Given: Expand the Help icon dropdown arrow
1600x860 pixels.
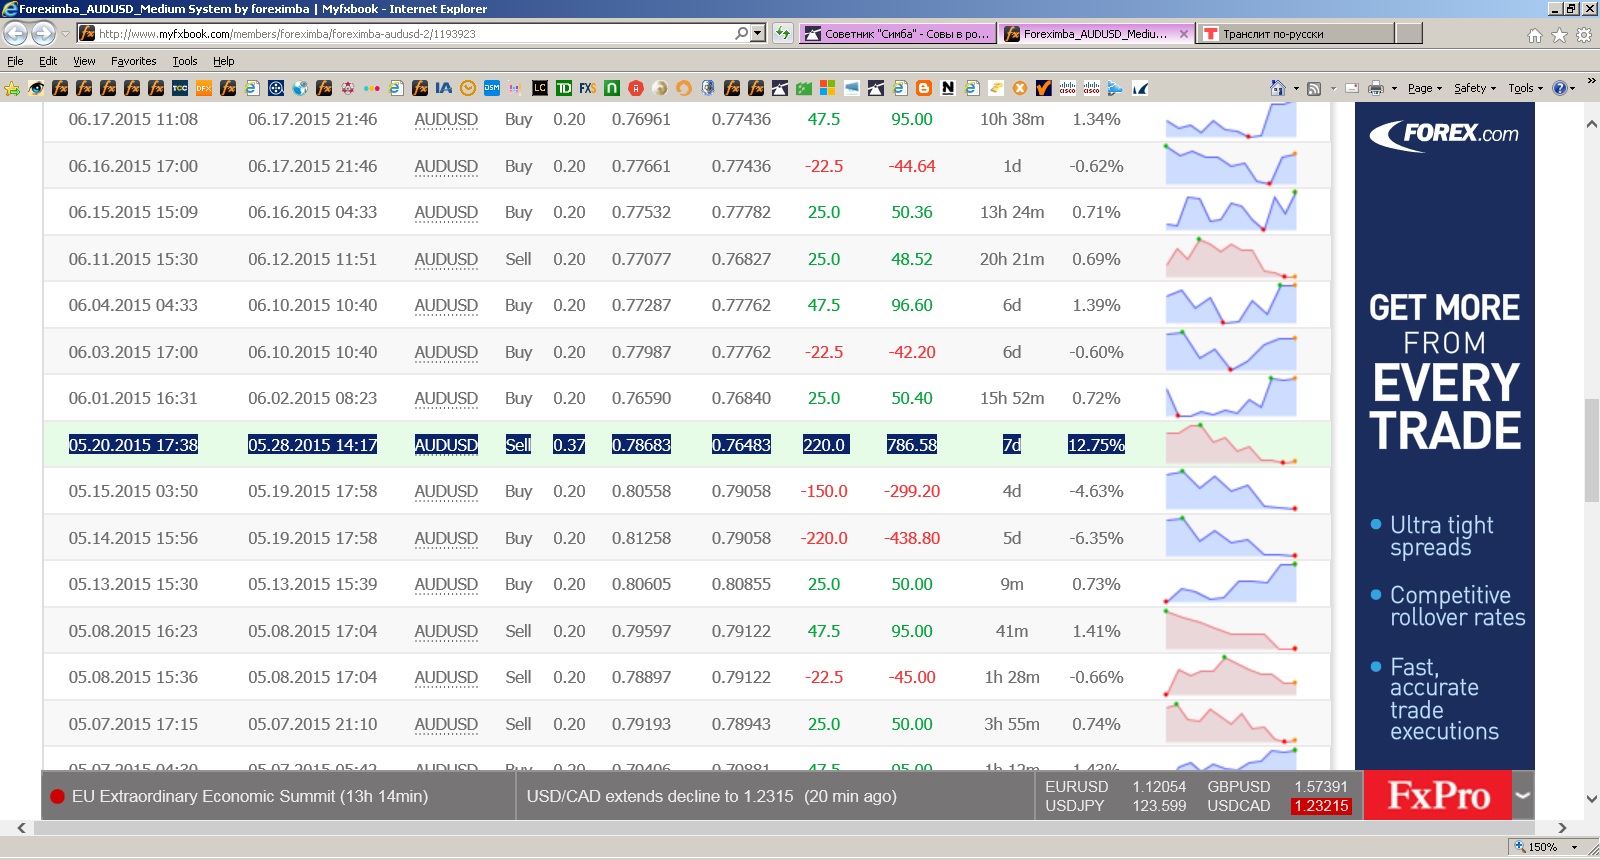Looking at the screenshot, I should (x=1573, y=88).
